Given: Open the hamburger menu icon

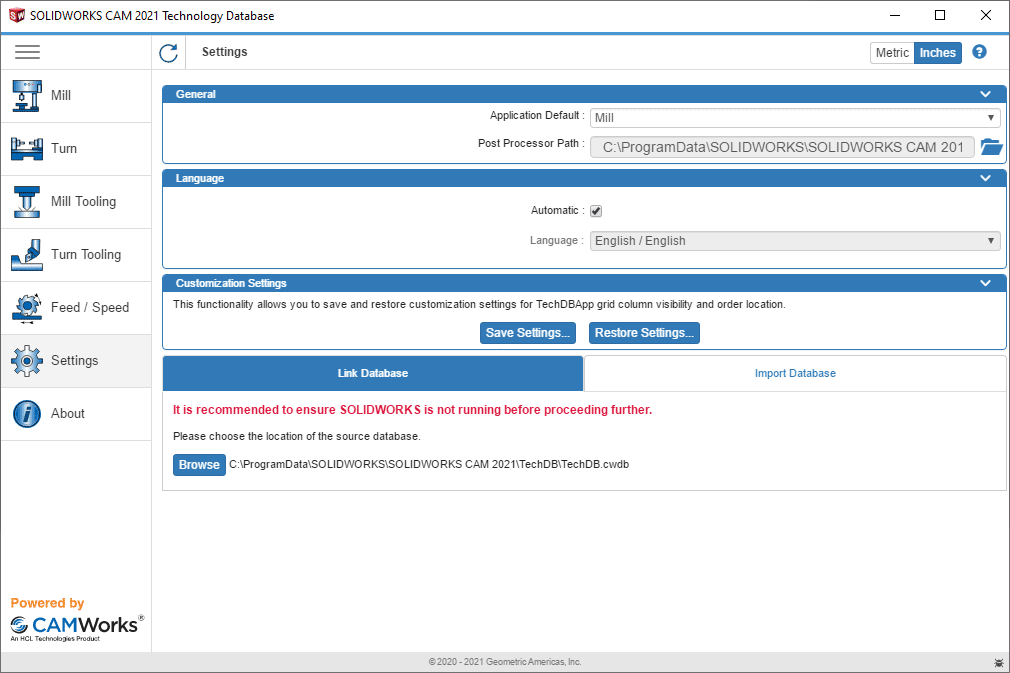Looking at the screenshot, I should click(x=27, y=52).
